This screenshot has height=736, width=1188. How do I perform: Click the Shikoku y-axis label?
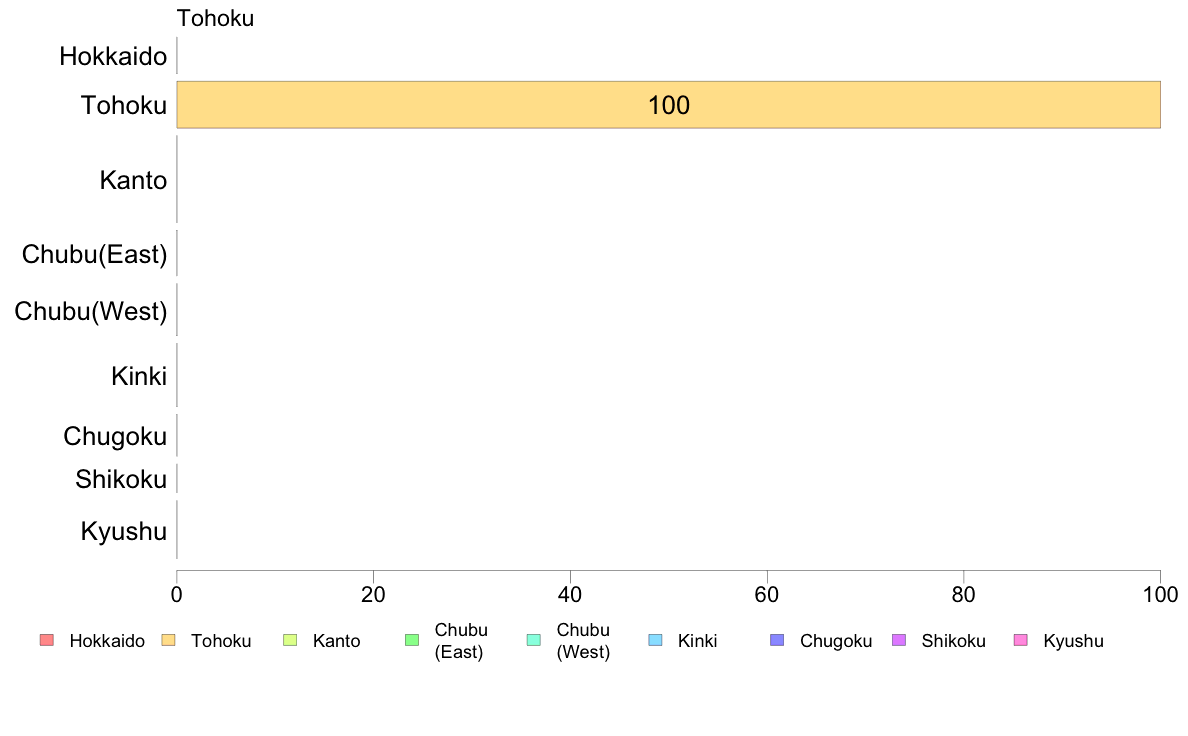[x=121, y=479]
